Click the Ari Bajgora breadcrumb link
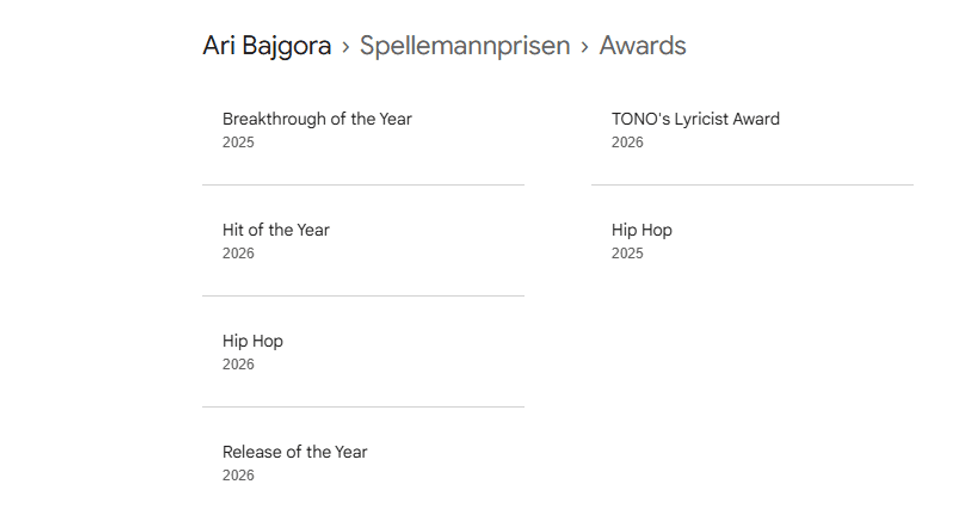Viewport: 980px width, 512px height. coord(266,46)
